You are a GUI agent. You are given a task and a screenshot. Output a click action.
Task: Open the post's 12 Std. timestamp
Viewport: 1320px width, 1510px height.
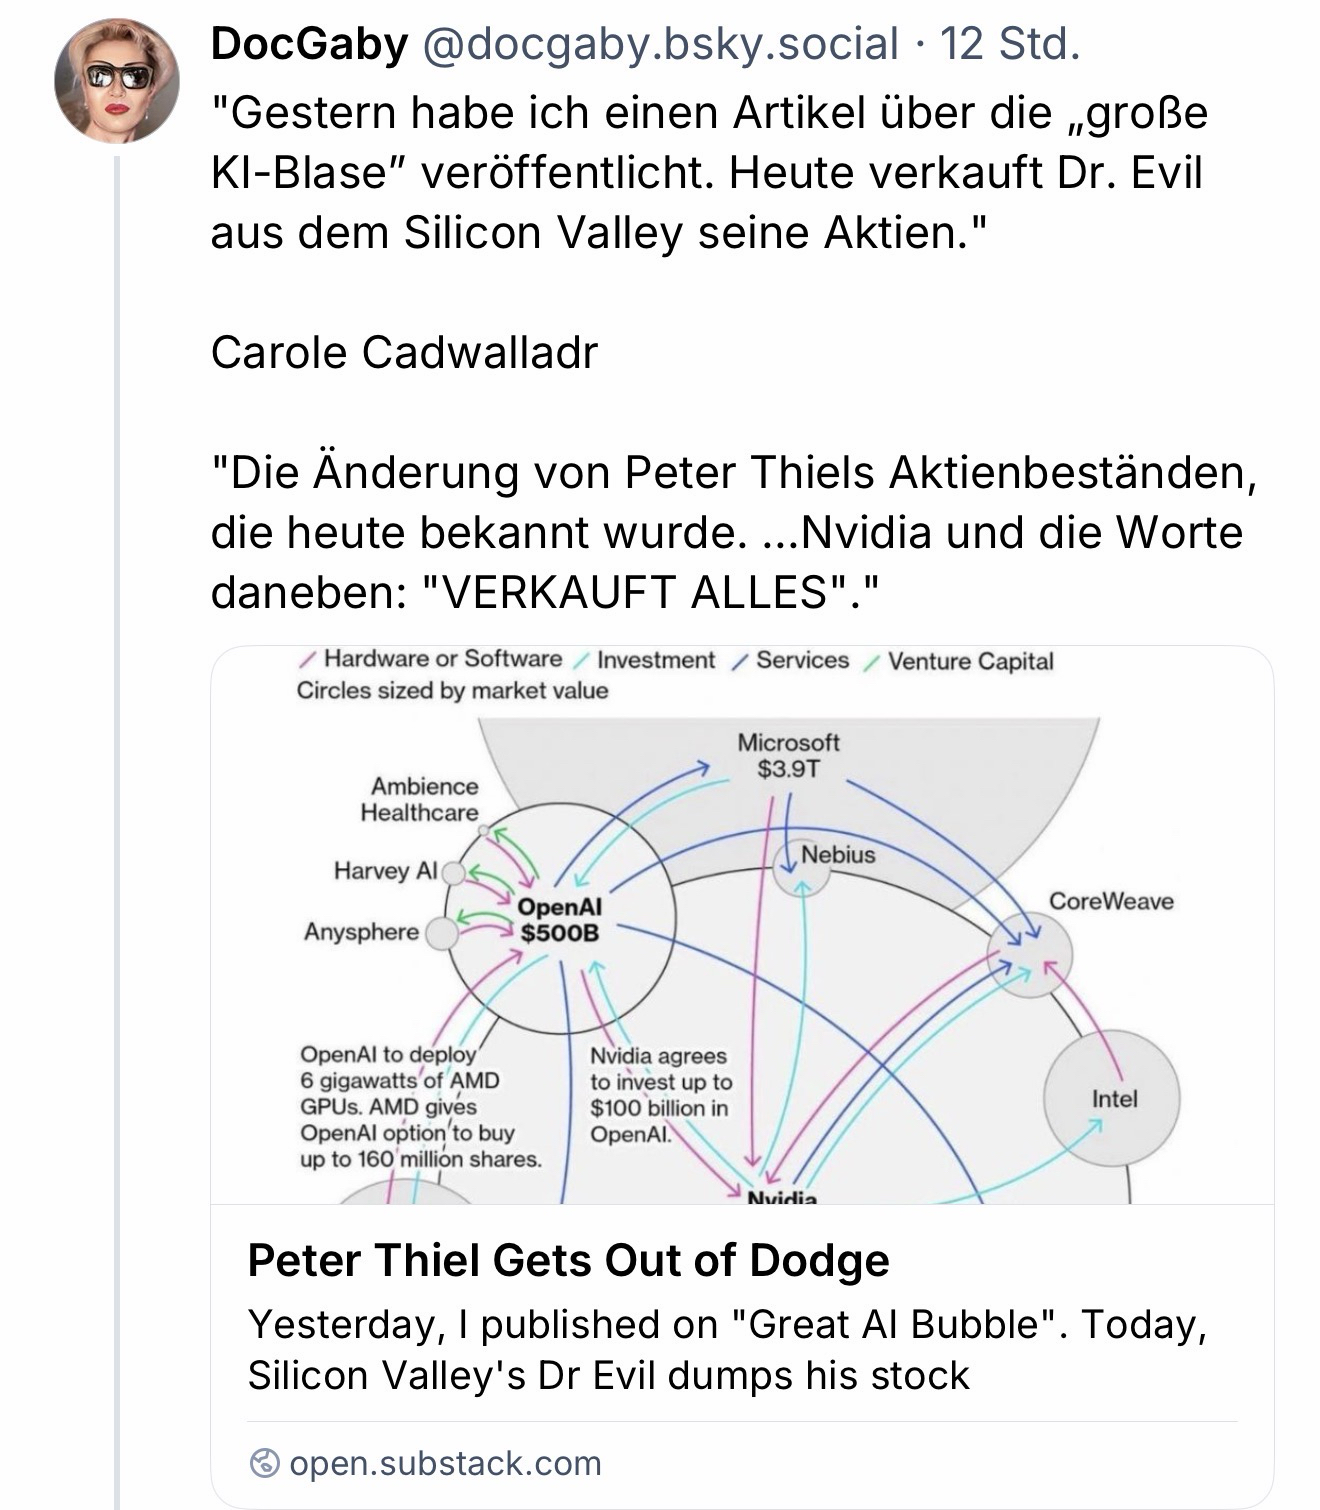[x=1010, y=44]
